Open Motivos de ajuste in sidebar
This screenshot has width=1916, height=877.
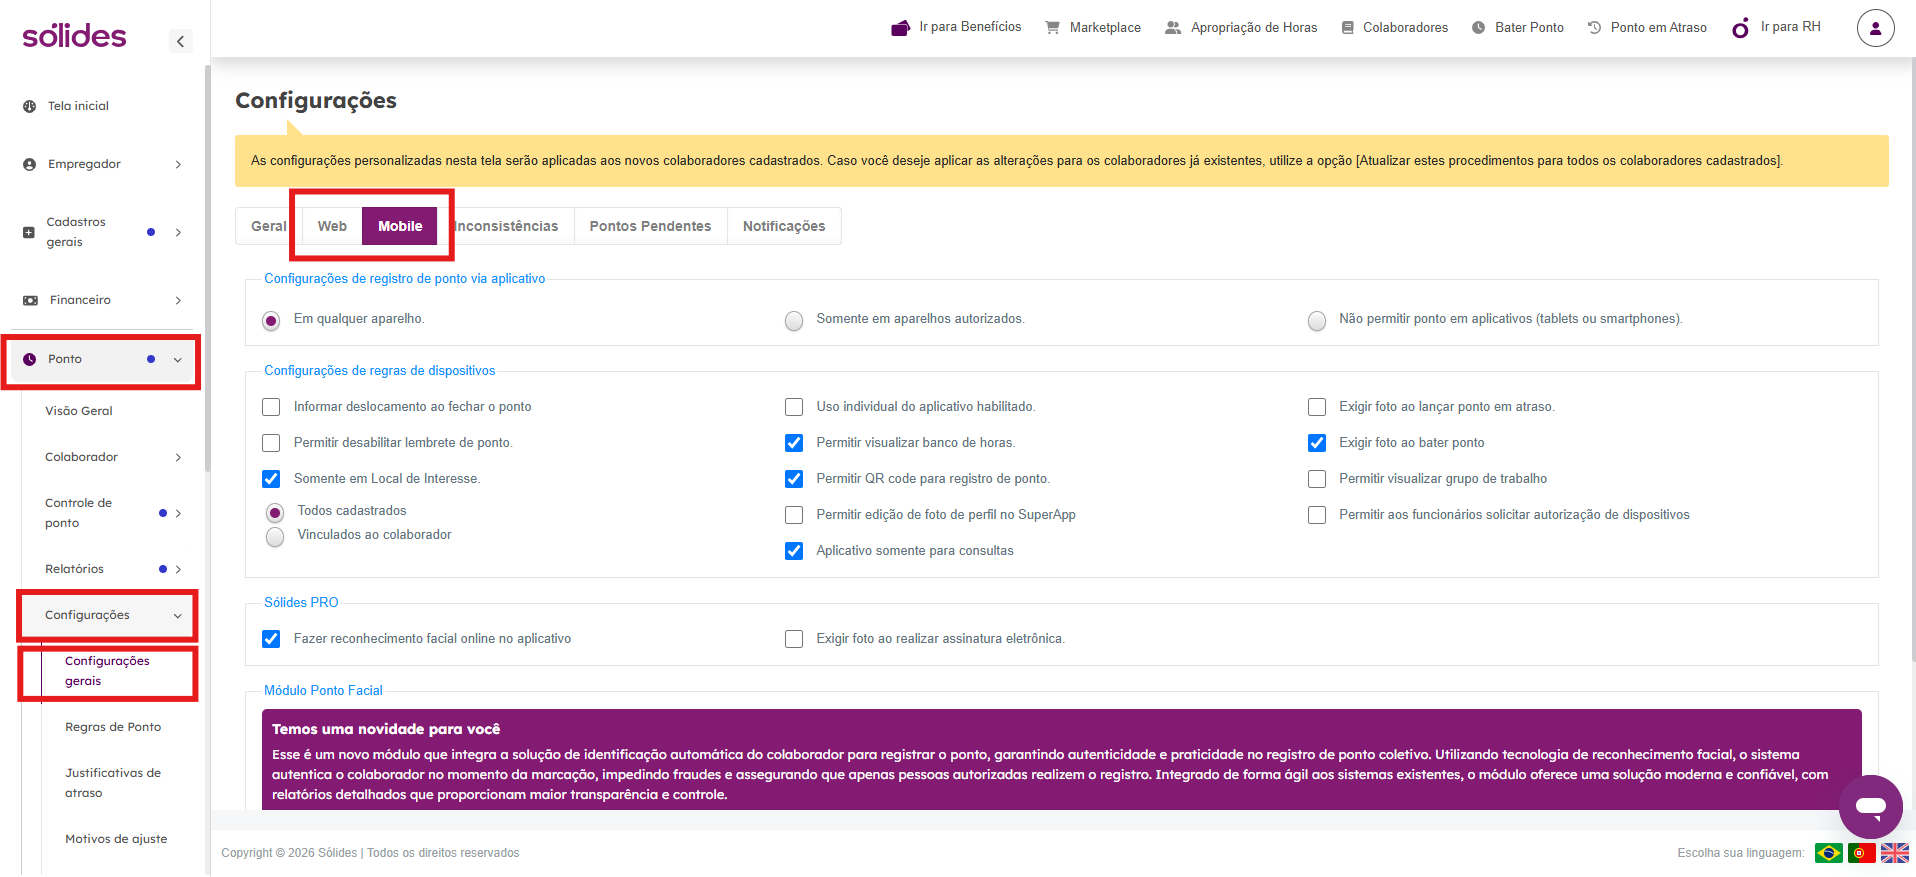point(116,839)
